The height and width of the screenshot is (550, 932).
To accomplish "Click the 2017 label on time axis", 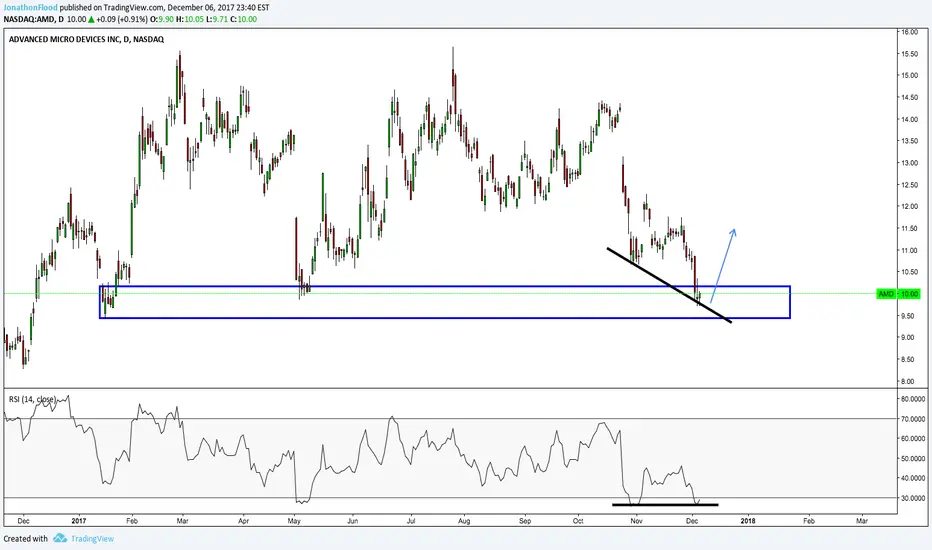I will click(x=79, y=521).
